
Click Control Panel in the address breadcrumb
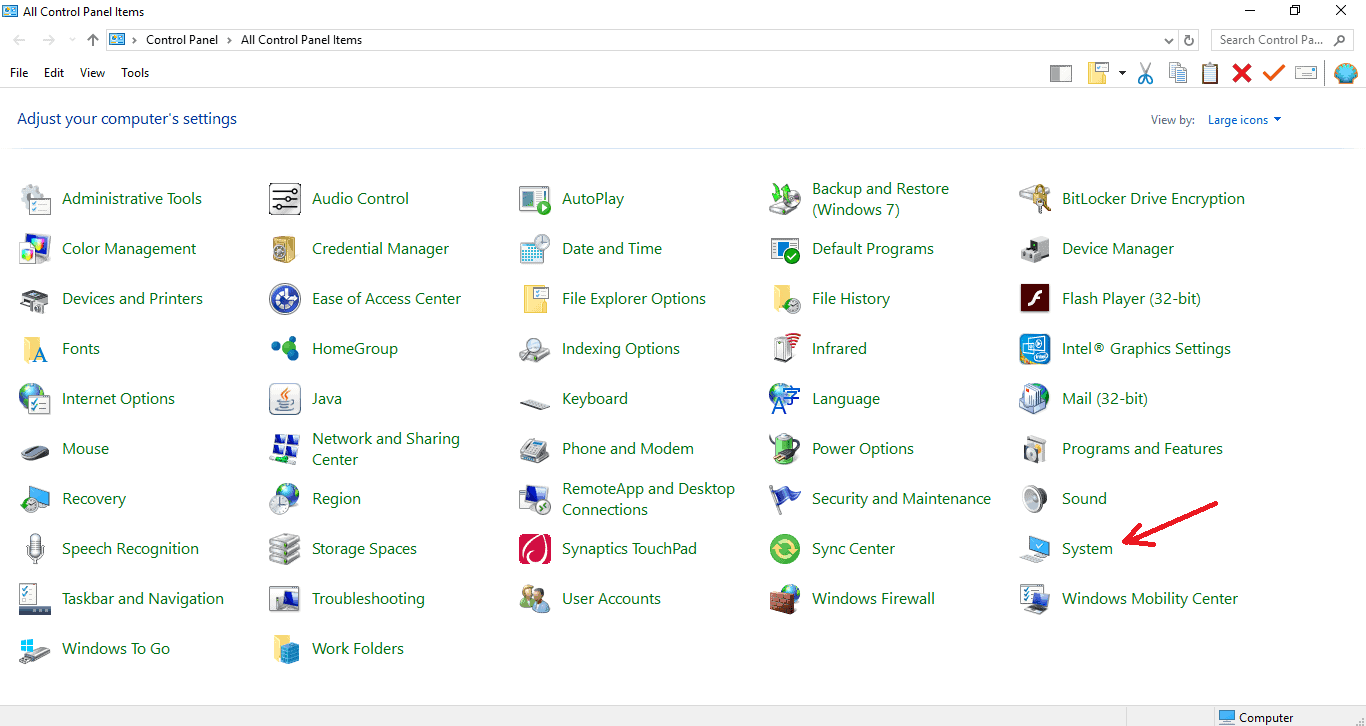[x=184, y=40]
